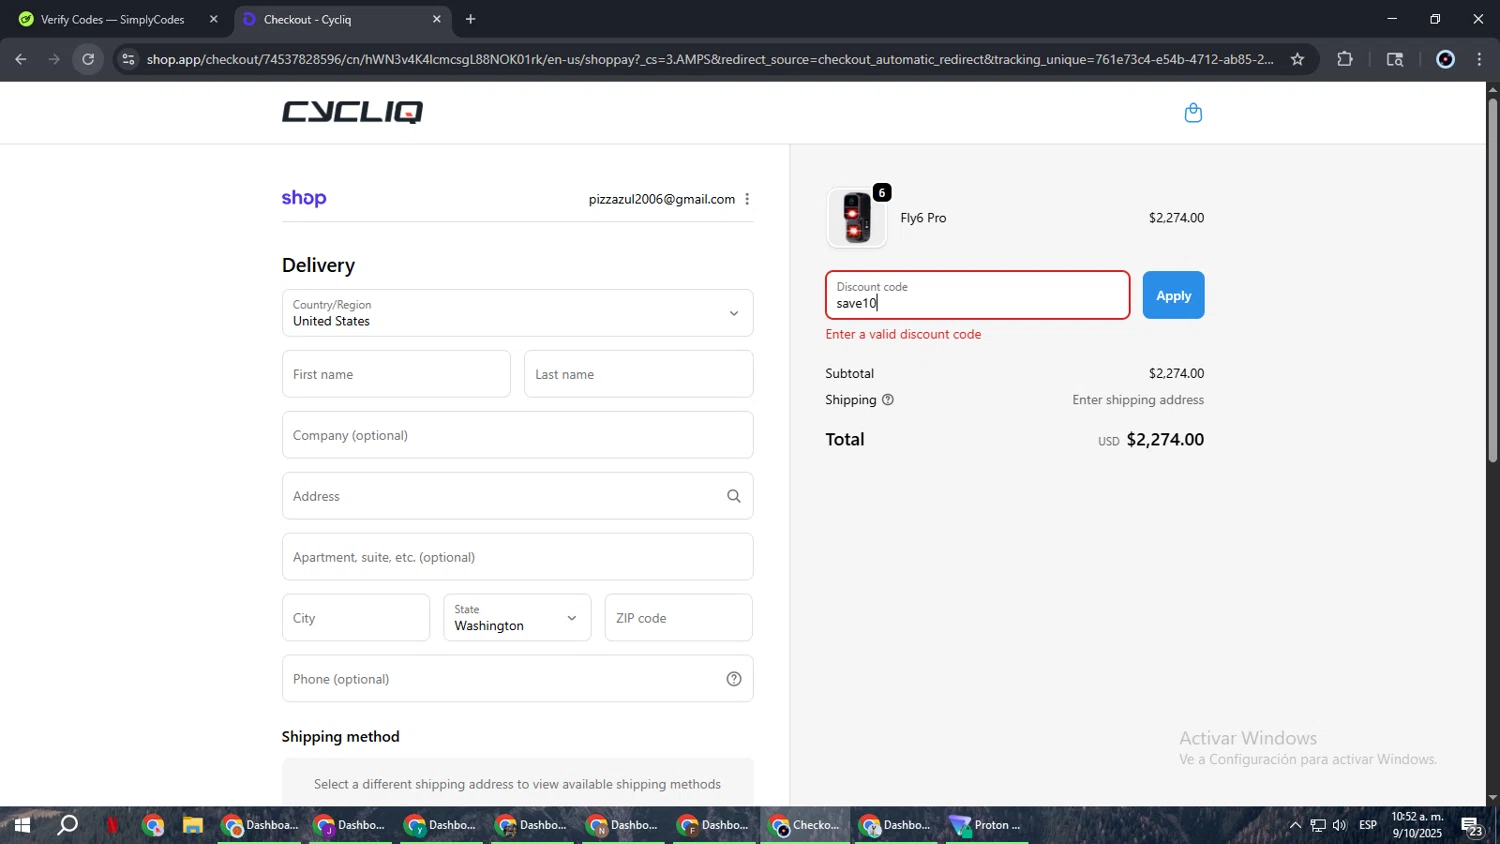Screen dimensions: 1500x844
Task: Click the Address search magnifier icon
Action: click(x=734, y=496)
